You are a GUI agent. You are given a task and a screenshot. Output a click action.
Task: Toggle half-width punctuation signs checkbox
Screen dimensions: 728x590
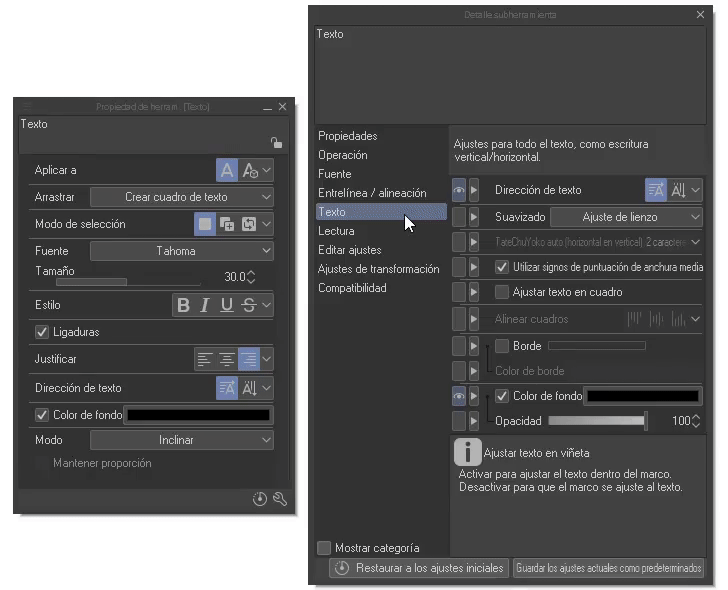501,267
